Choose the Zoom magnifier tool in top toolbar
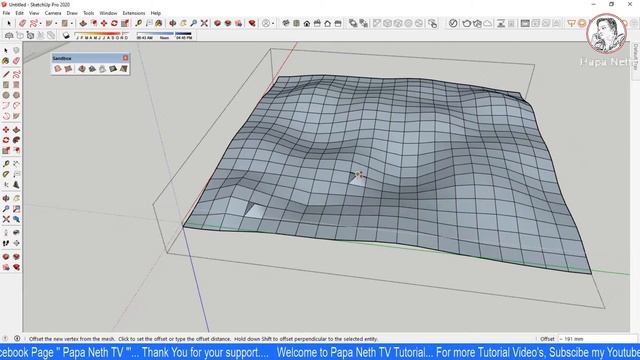The height and width of the screenshot is (360, 640). point(194,24)
